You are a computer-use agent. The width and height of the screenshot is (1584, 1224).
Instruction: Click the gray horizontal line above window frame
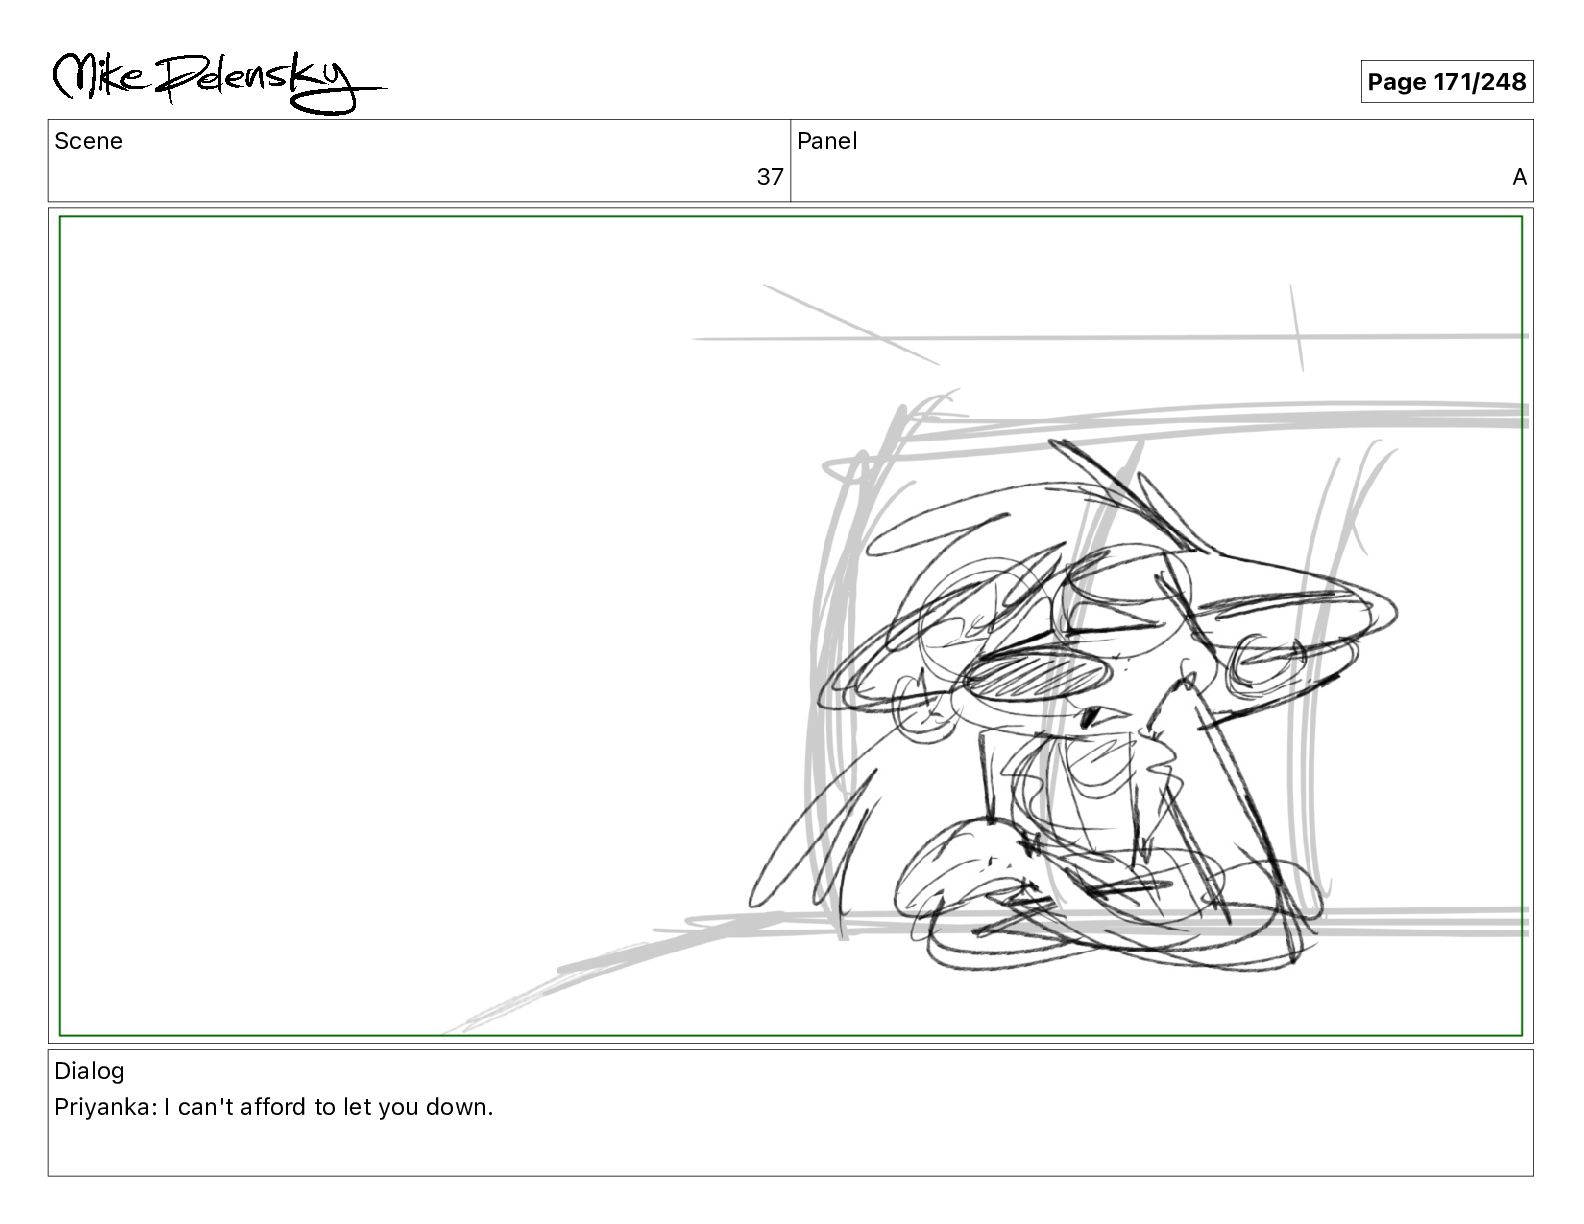[x=1110, y=338]
